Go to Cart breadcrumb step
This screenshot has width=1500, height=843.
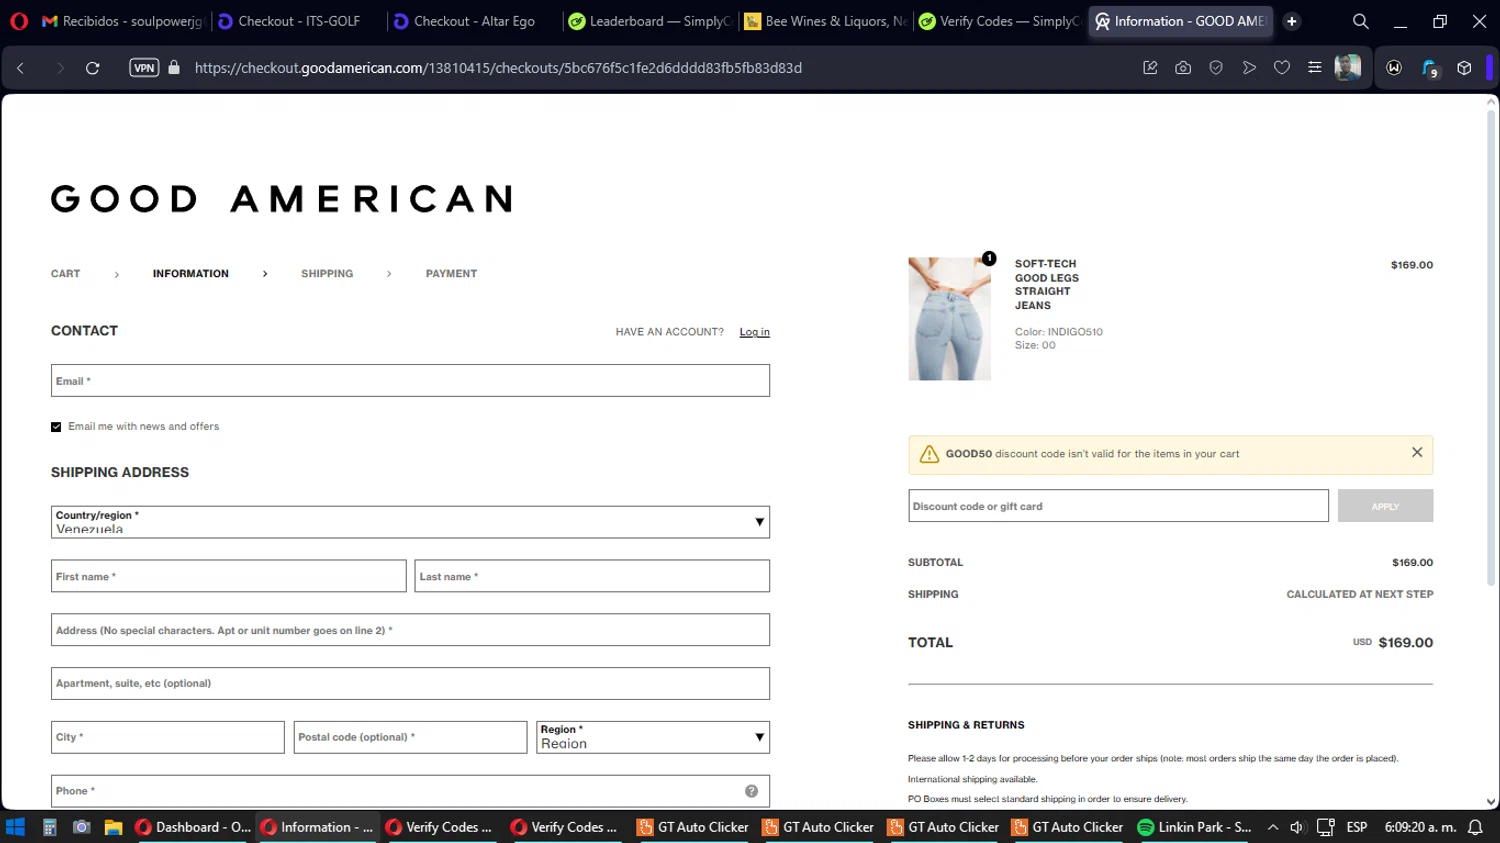point(66,274)
